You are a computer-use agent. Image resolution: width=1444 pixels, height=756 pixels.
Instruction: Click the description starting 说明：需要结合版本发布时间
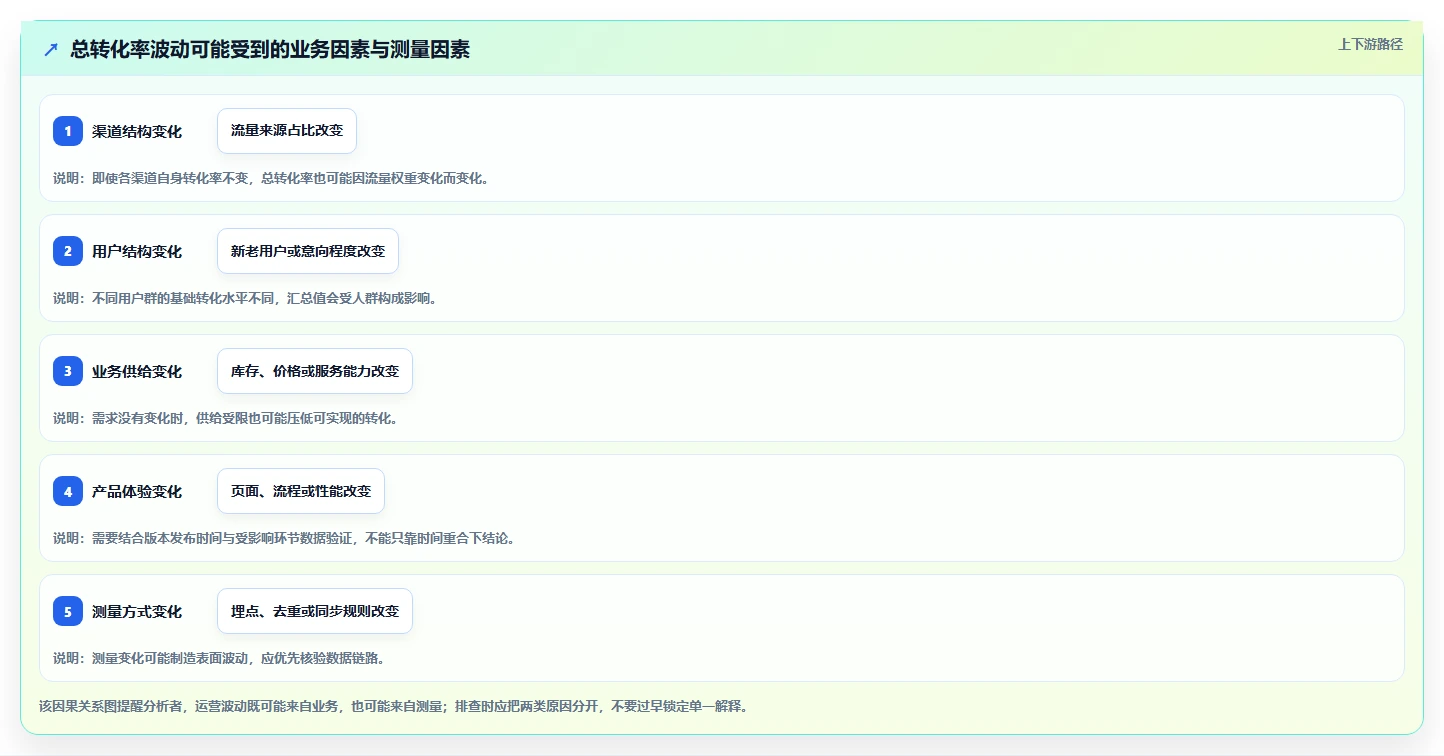pos(284,538)
